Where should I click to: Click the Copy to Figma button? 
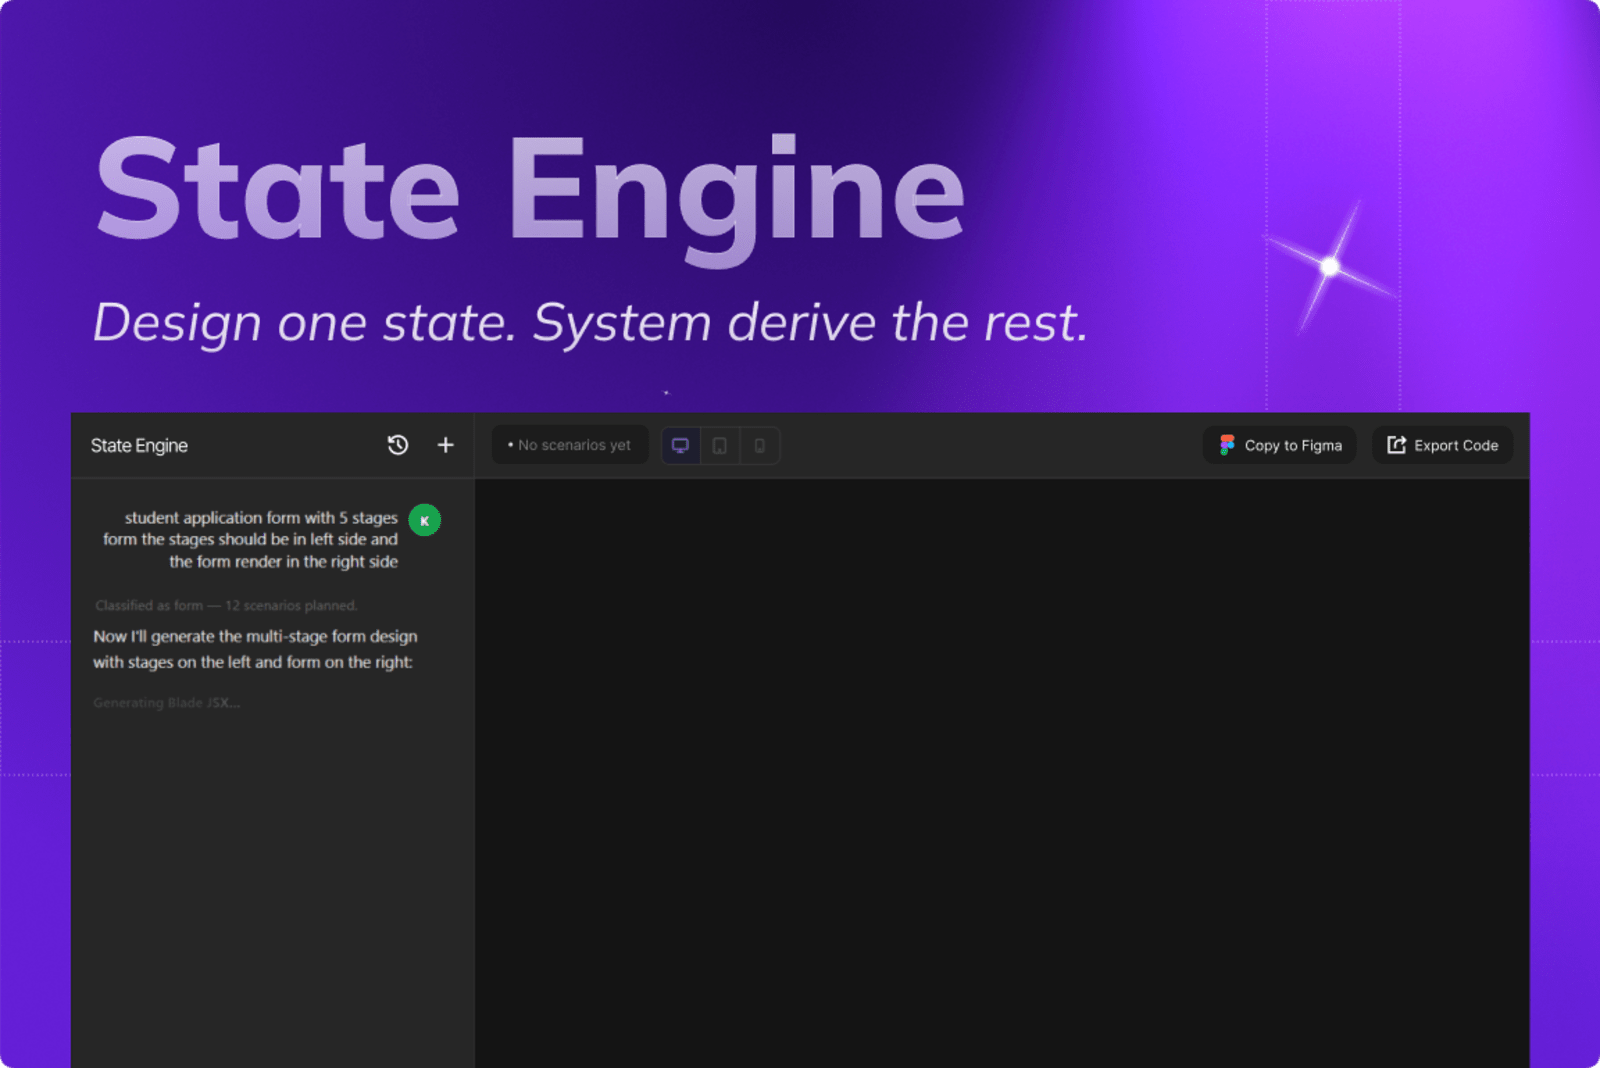click(x=1280, y=445)
